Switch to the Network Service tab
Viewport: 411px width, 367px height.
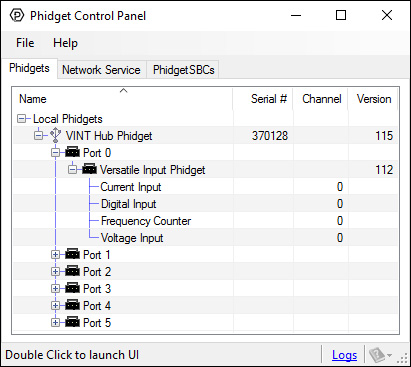coord(101,70)
